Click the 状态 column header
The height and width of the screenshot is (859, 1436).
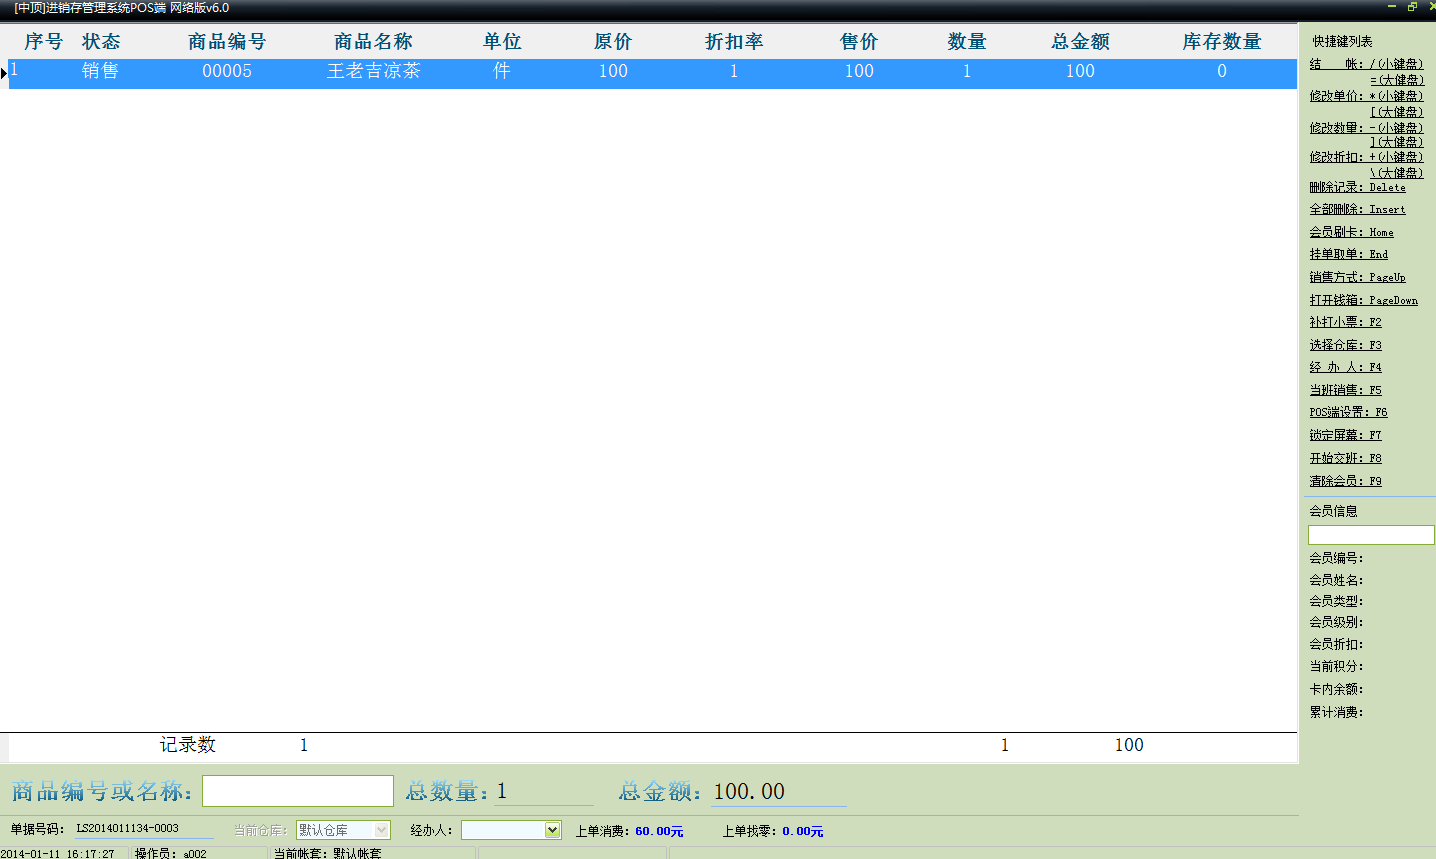pos(101,42)
